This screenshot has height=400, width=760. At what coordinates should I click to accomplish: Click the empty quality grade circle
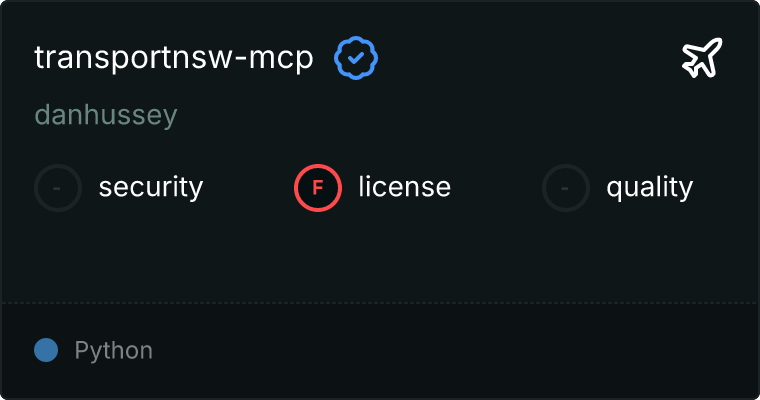(566, 188)
